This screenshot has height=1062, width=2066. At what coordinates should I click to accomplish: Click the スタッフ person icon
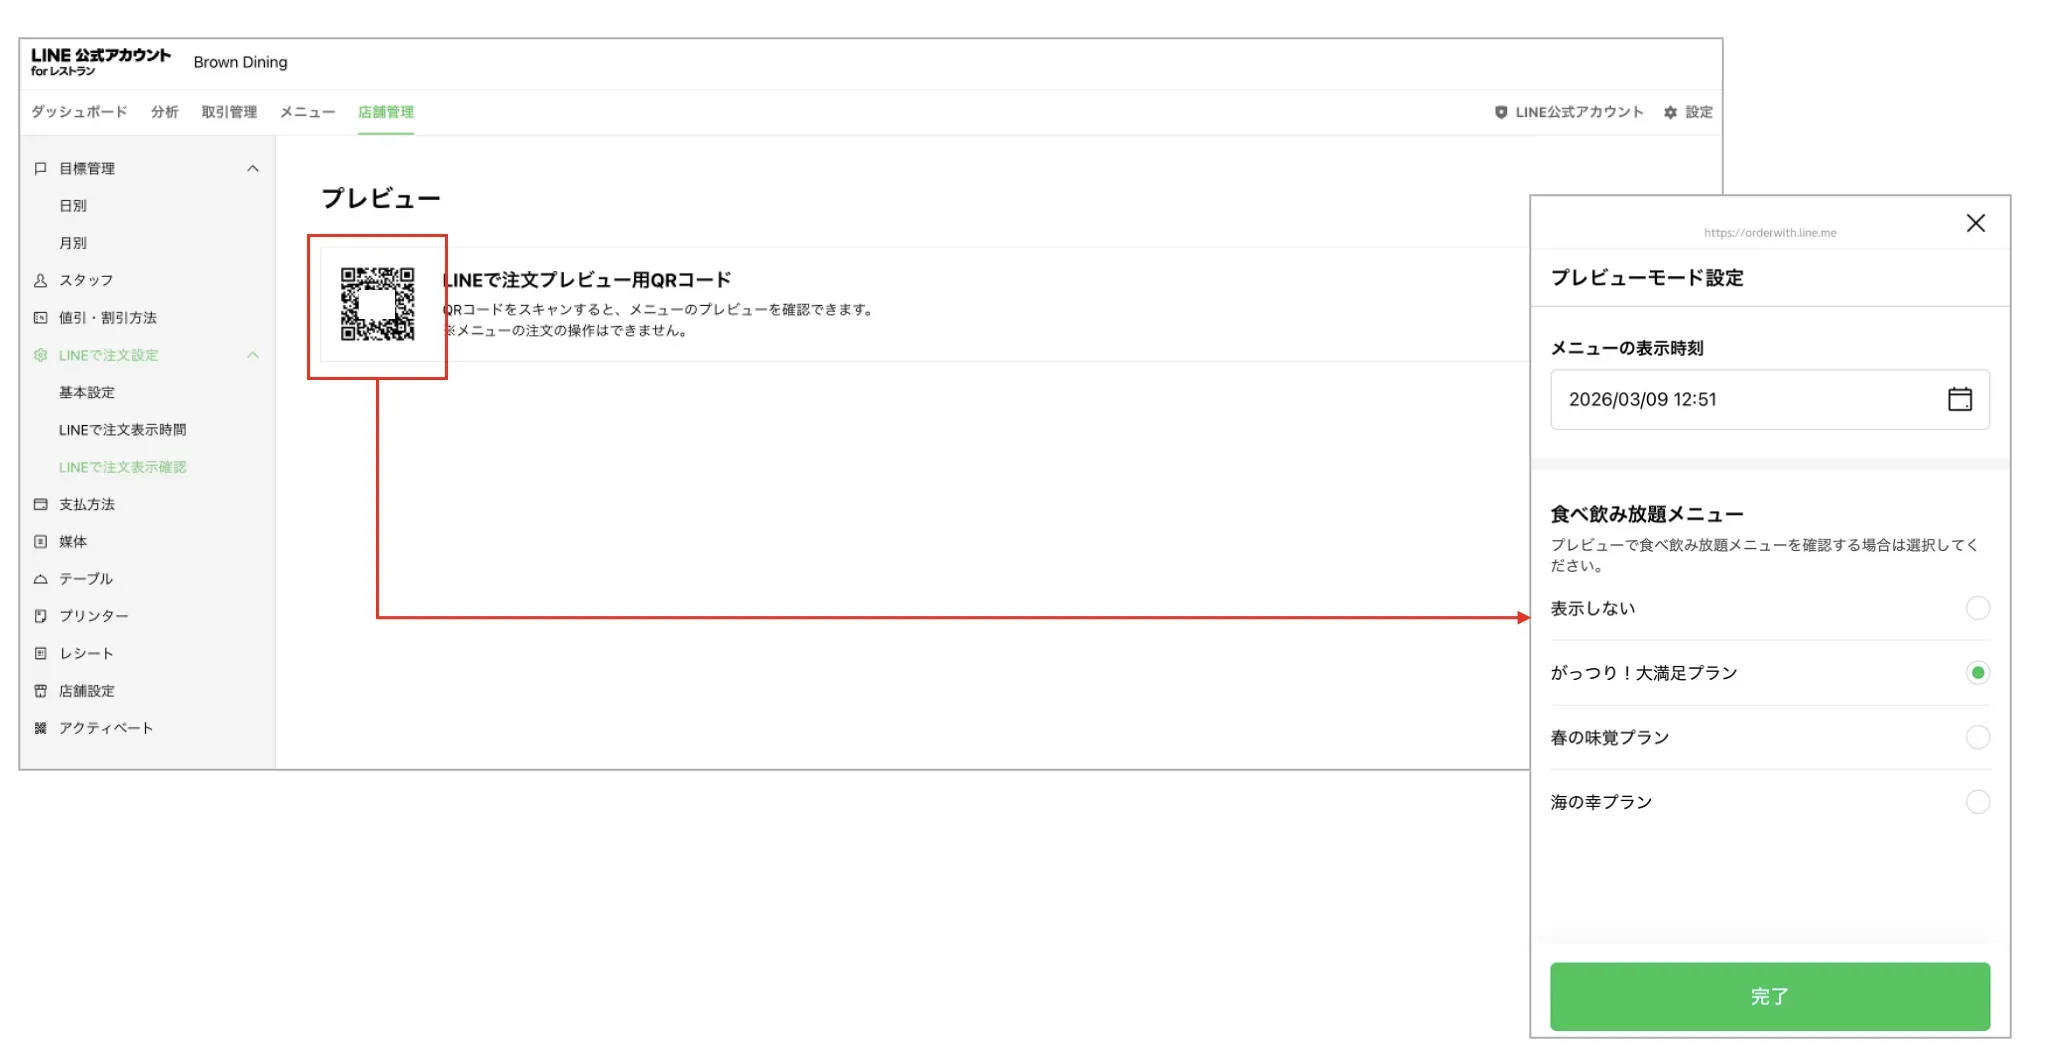(x=40, y=280)
